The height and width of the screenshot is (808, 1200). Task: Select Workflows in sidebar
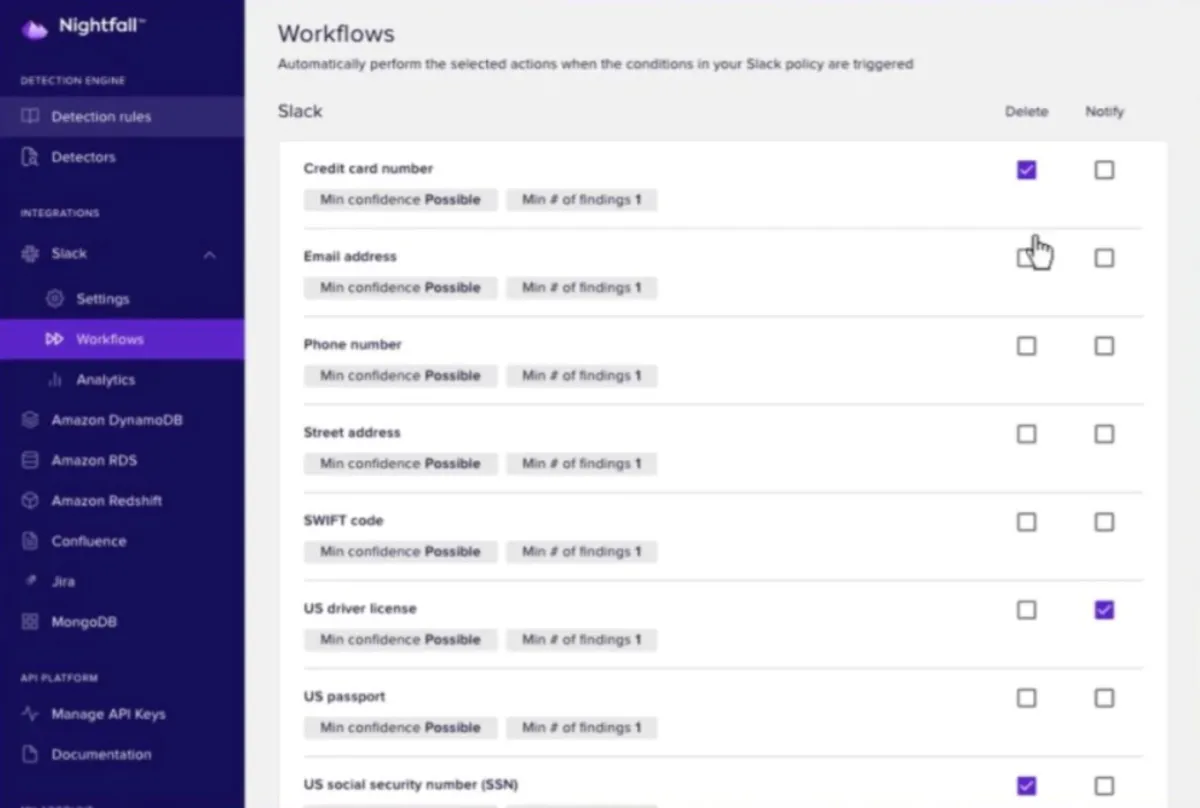pos(122,339)
